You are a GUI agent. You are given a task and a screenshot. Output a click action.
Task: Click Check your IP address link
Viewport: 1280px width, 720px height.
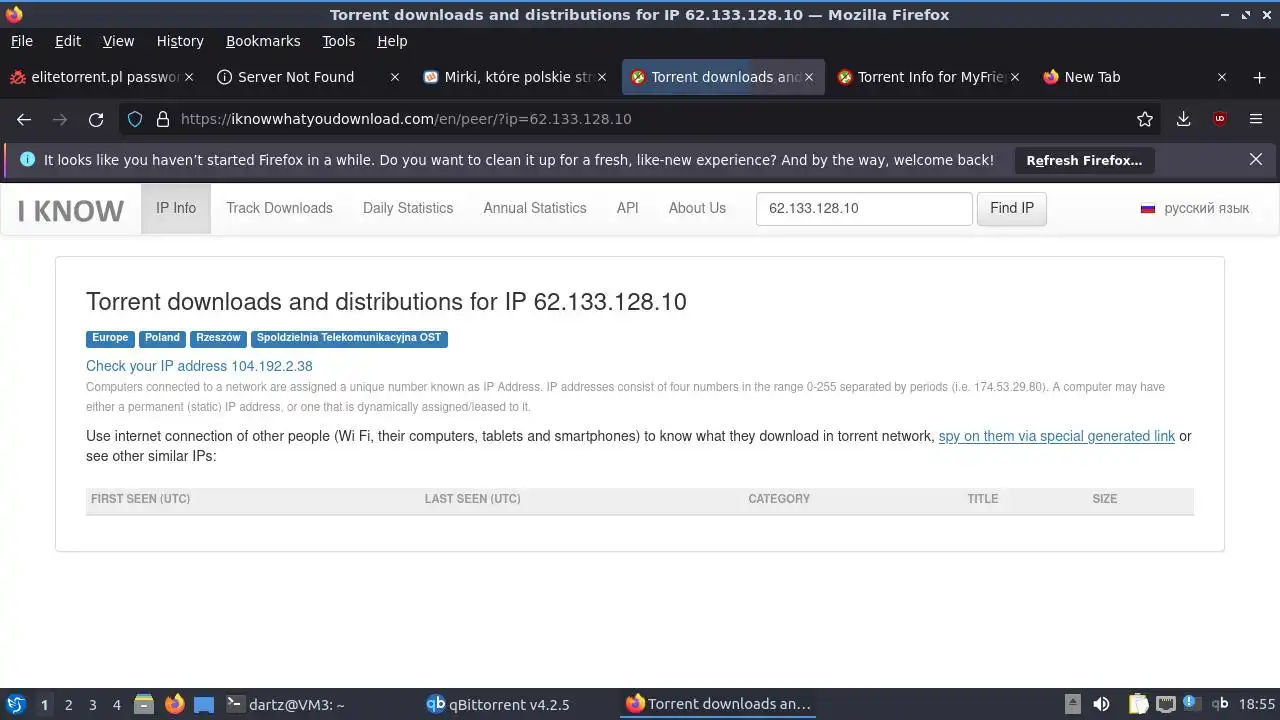pos(199,366)
